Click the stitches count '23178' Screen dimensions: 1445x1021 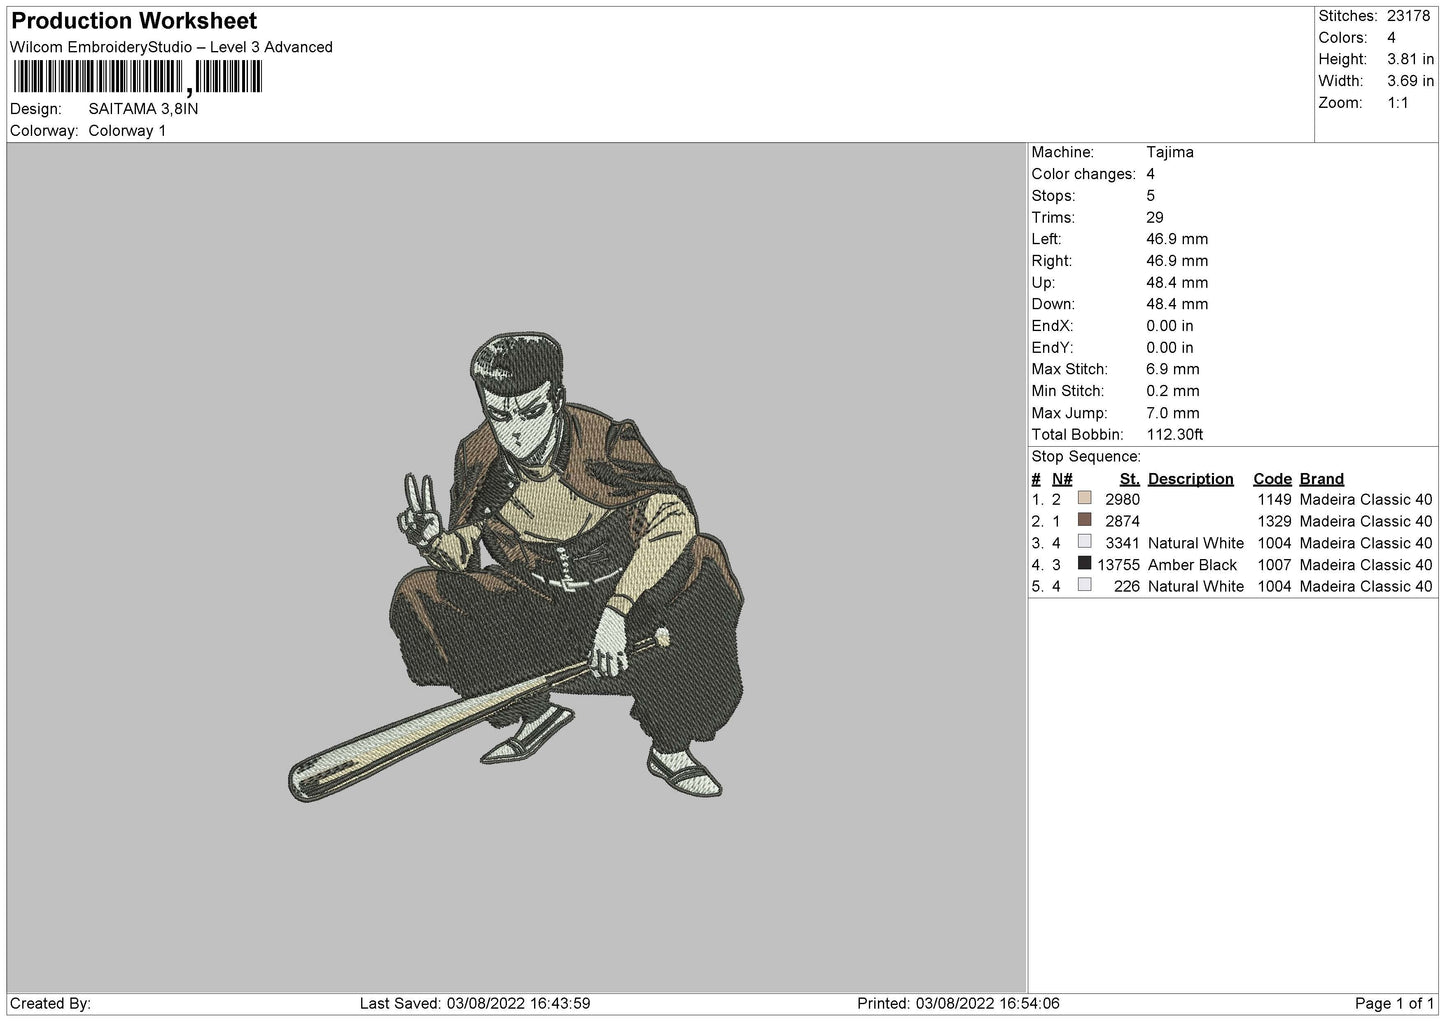point(1410,16)
